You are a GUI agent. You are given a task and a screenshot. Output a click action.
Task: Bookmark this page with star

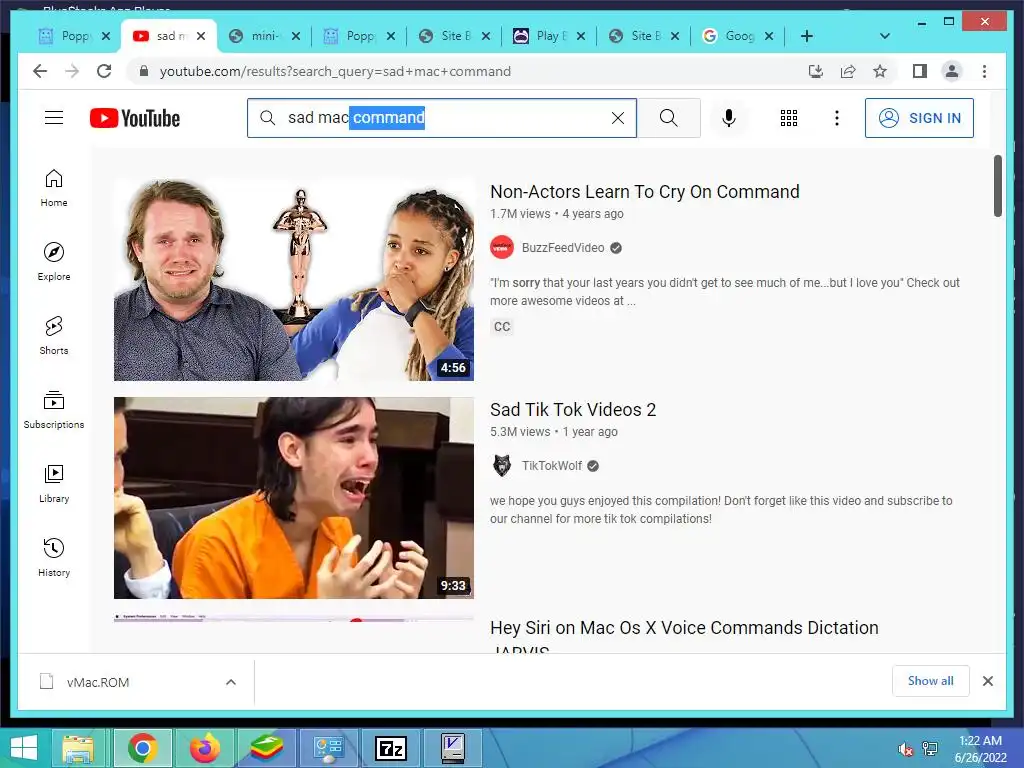click(880, 71)
